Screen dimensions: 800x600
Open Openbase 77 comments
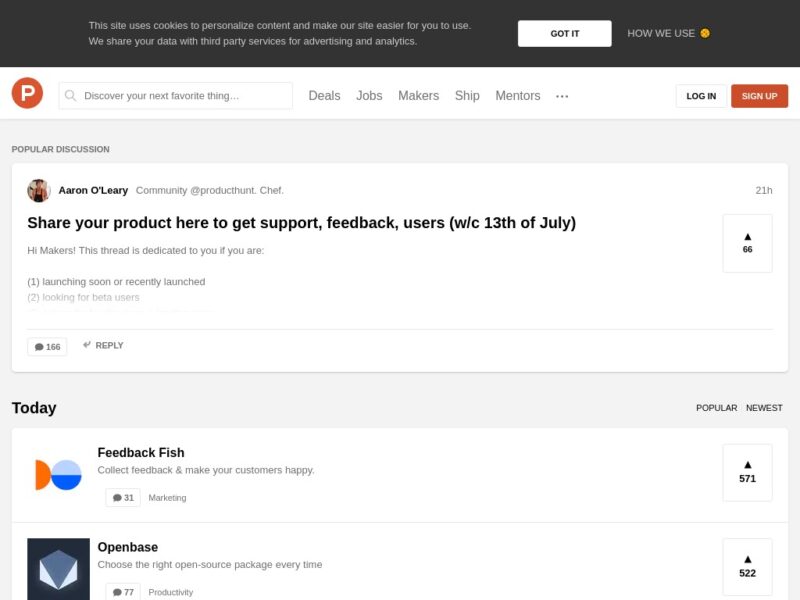coord(123,592)
